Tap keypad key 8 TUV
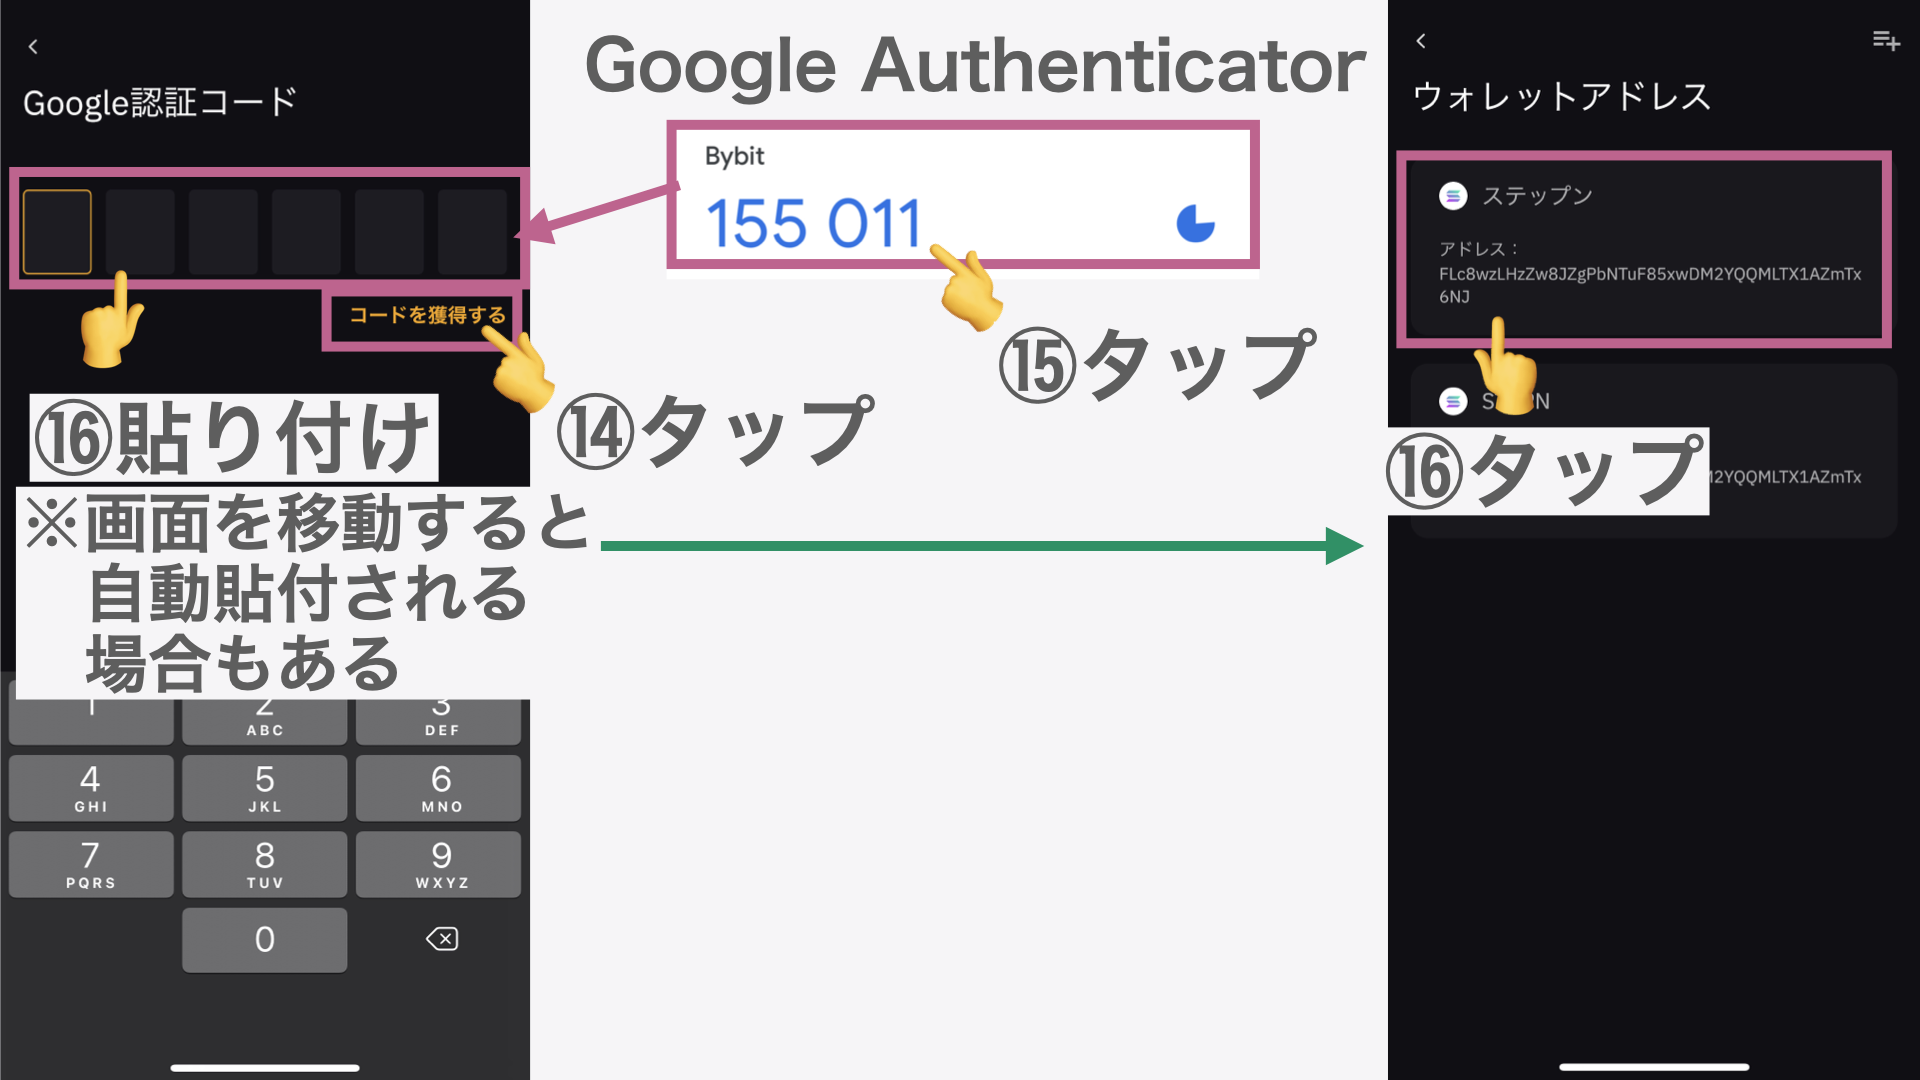 point(265,864)
